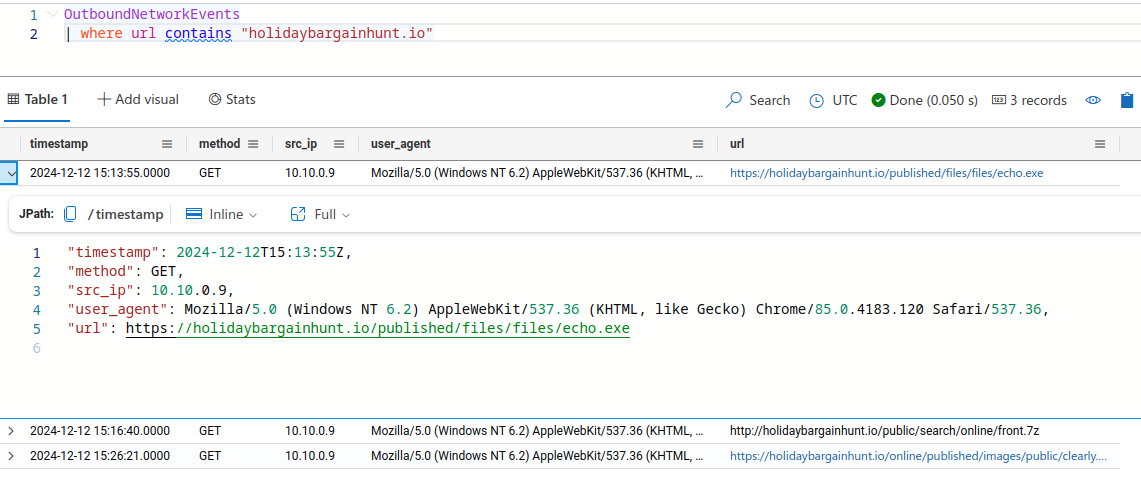1141x479 pixels.
Task: Expand the 15:26:21 result row
Action: pos(11,456)
